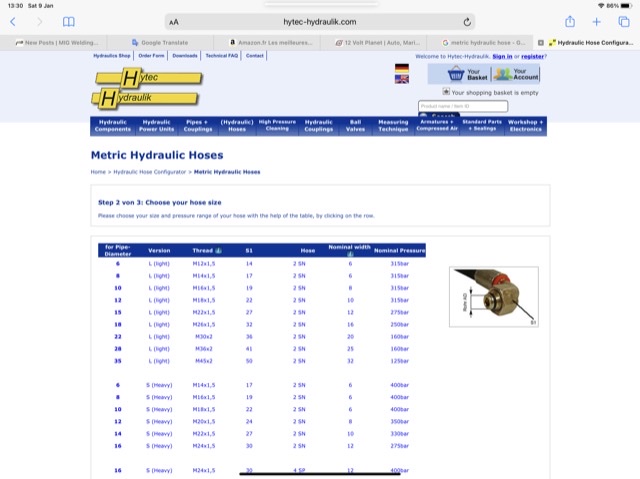Open Technical FAQ link

(x=222, y=55)
